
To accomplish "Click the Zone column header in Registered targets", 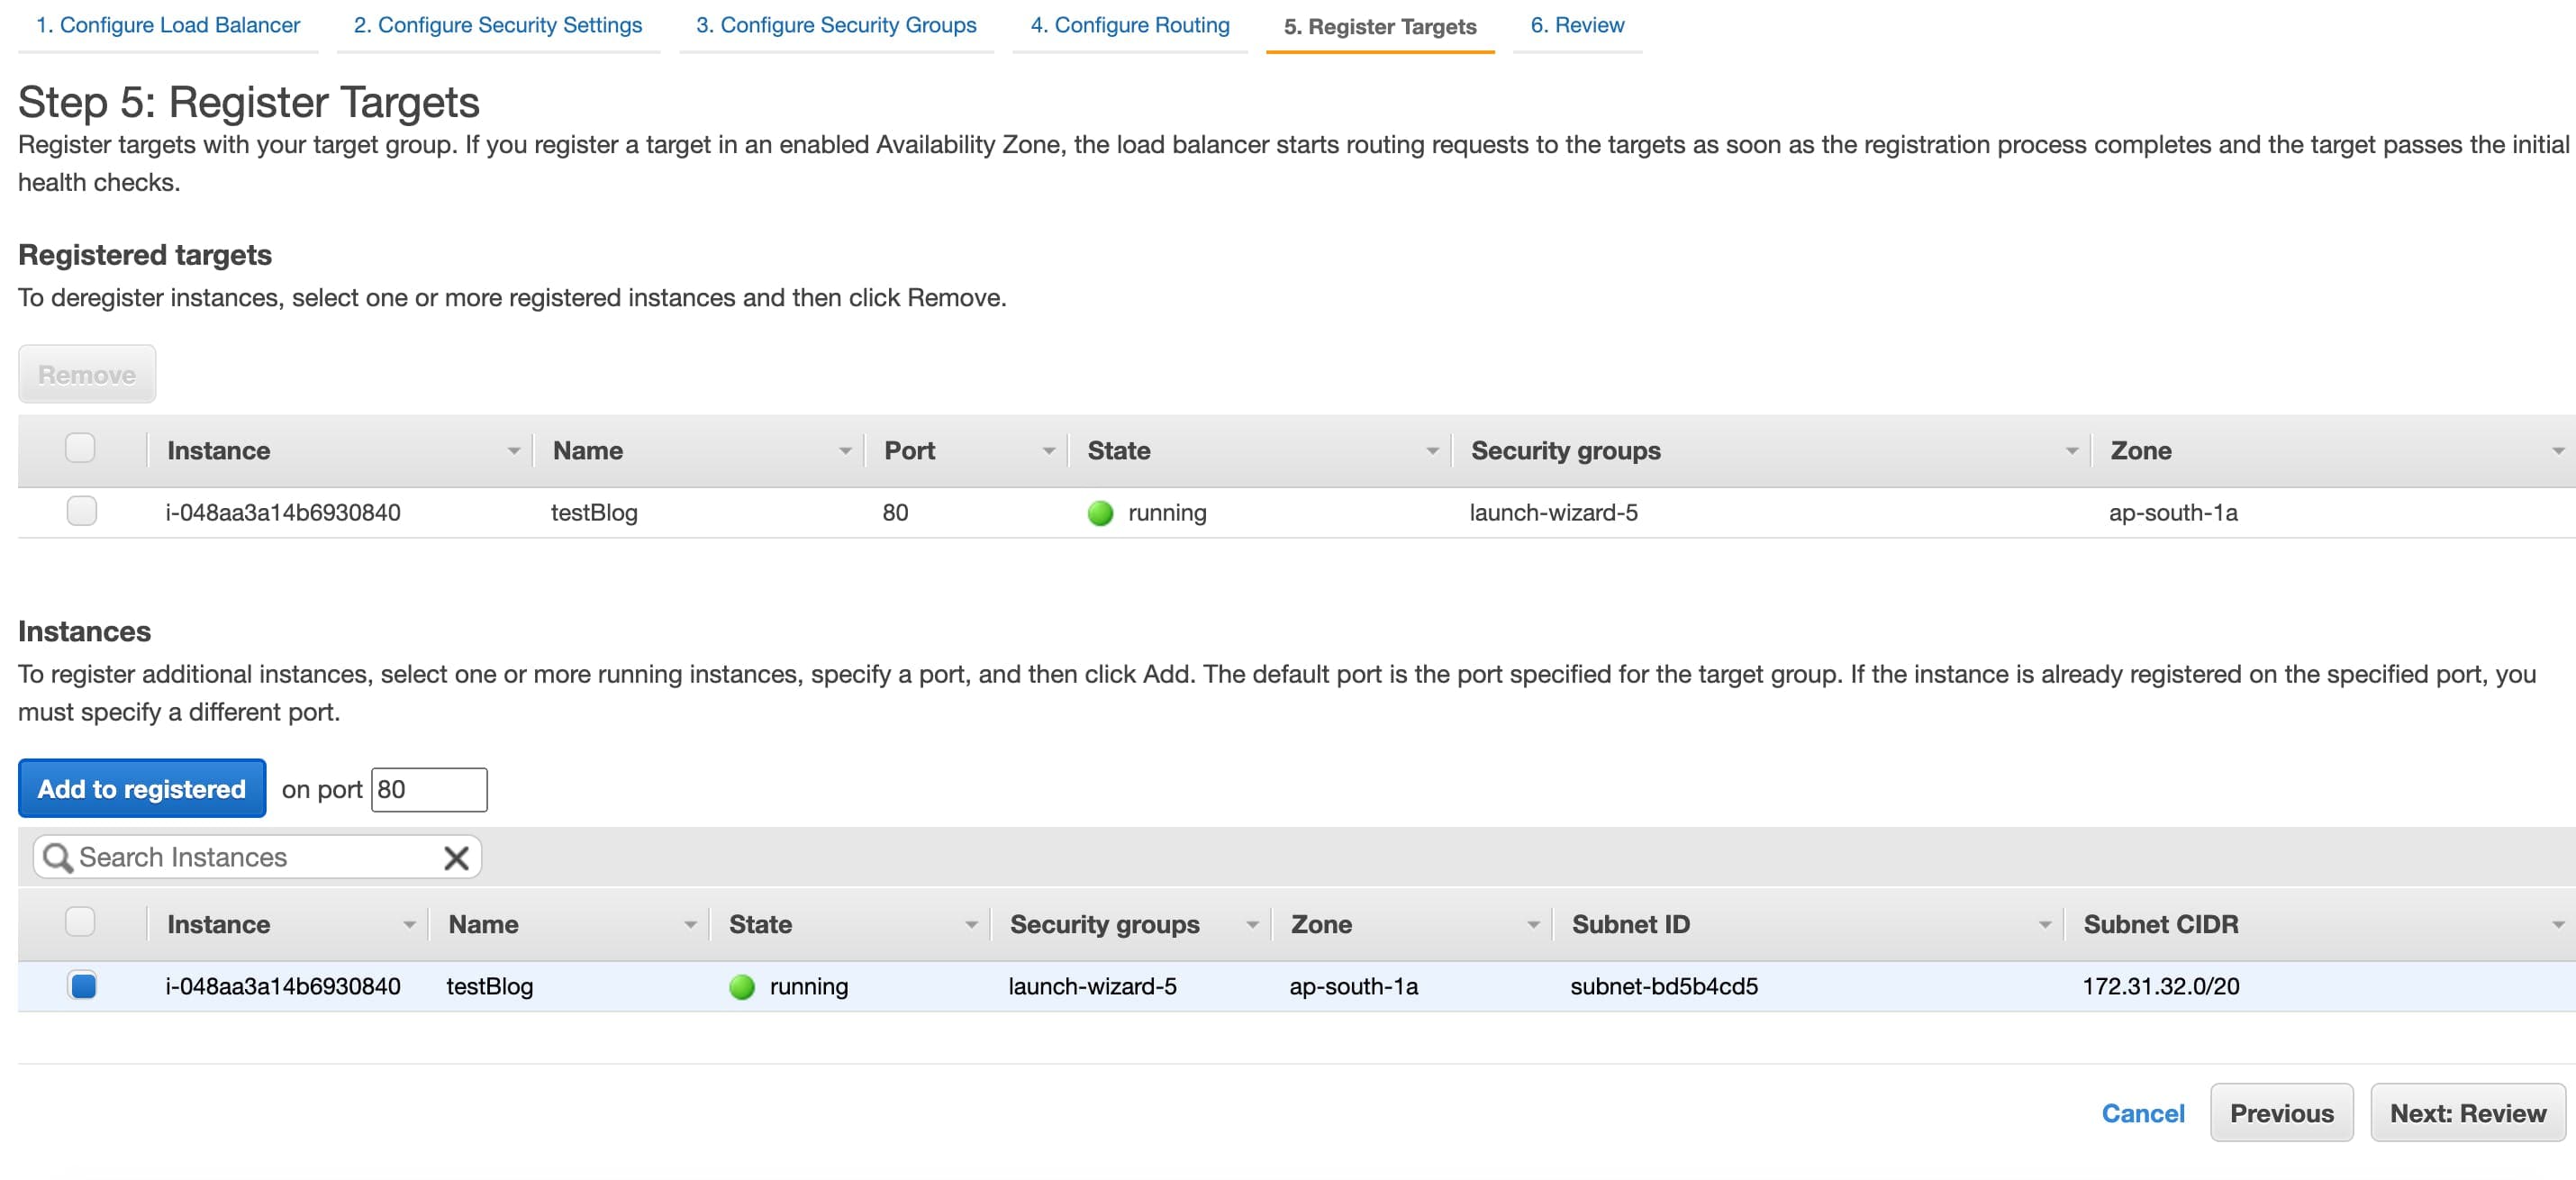I will (2141, 451).
